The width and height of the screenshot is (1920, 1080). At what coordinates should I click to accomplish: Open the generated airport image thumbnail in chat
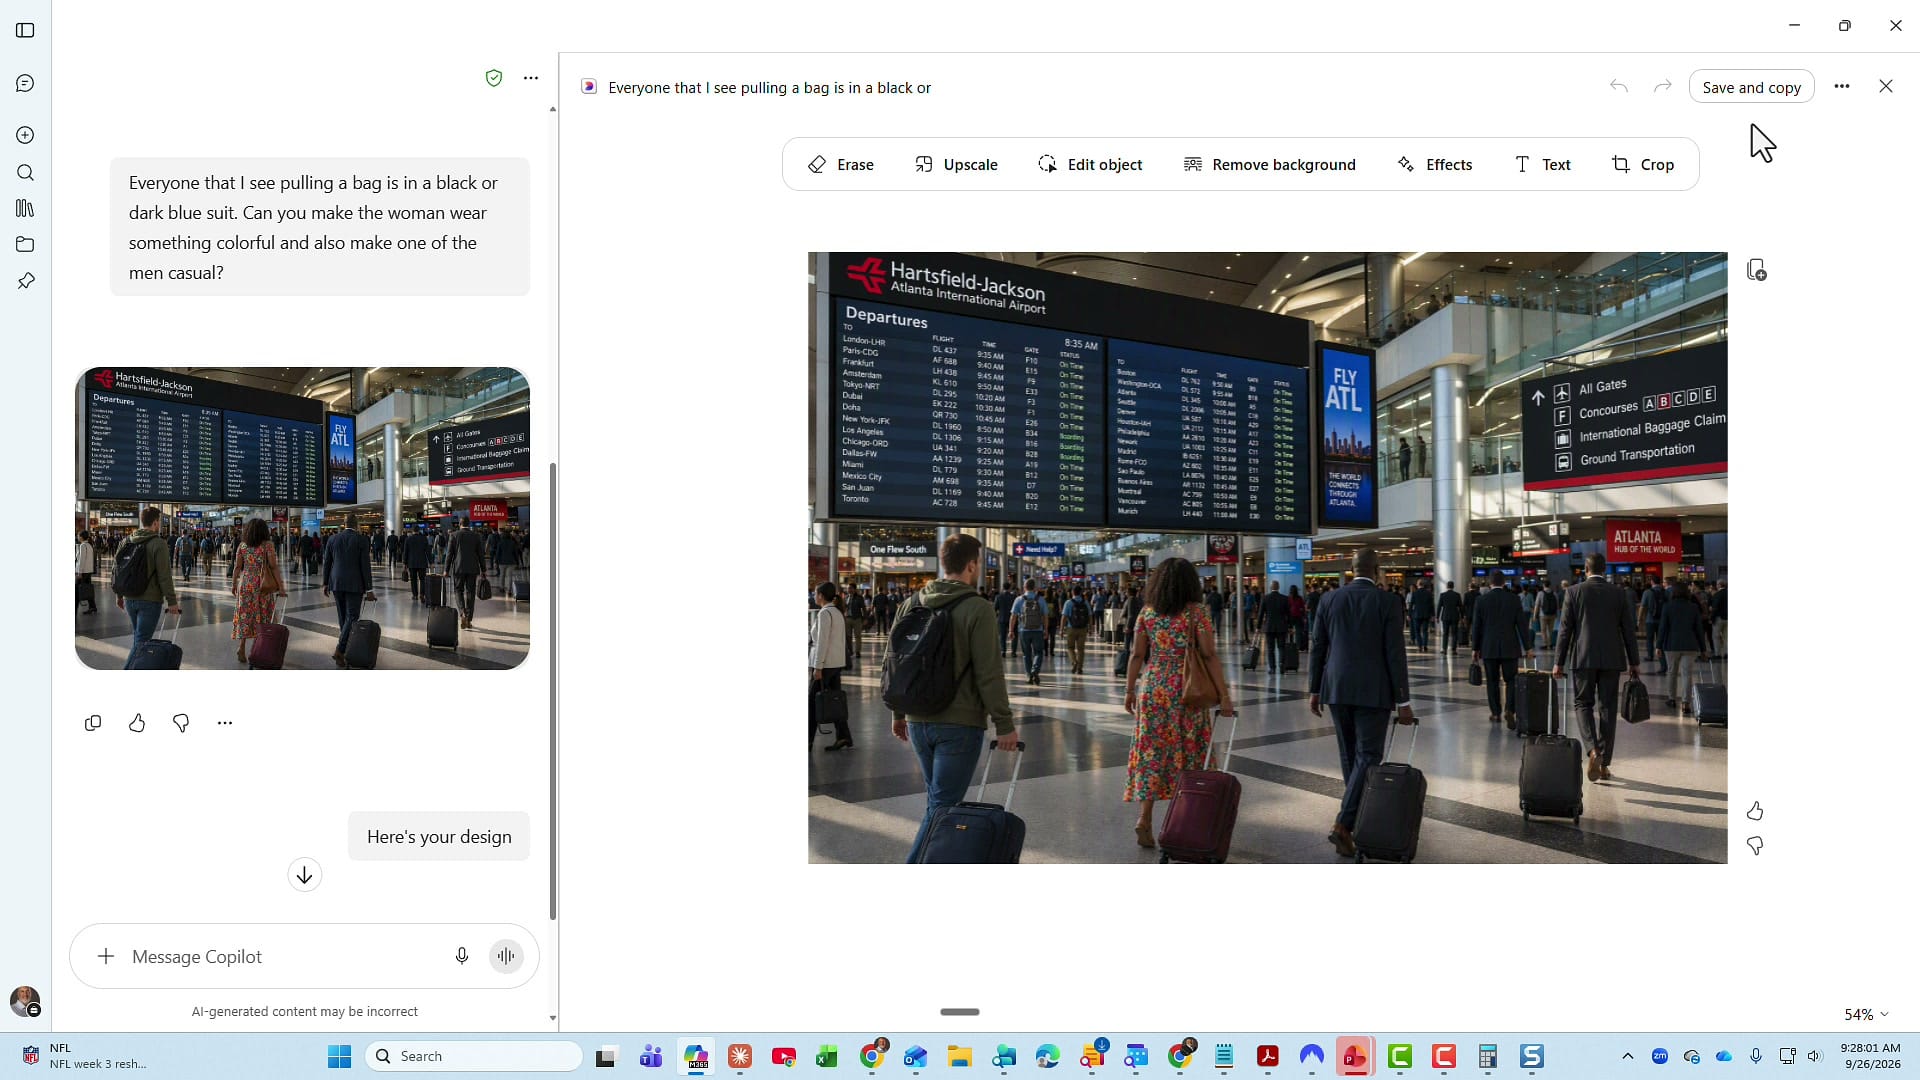[302, 518]
